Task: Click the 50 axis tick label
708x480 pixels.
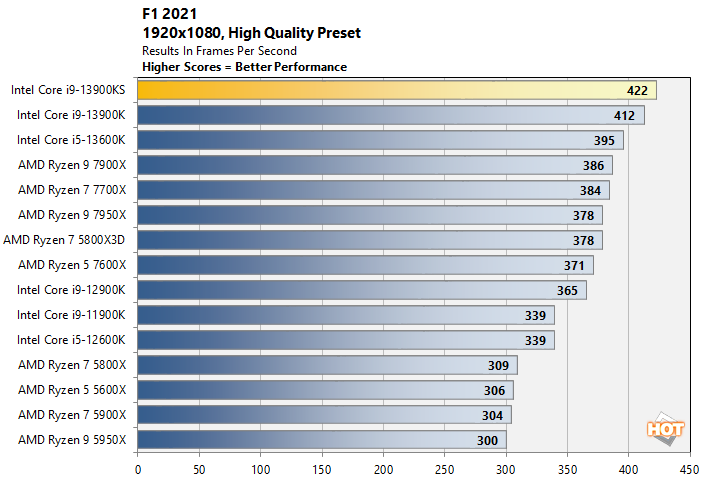Action: coord(199,470)
